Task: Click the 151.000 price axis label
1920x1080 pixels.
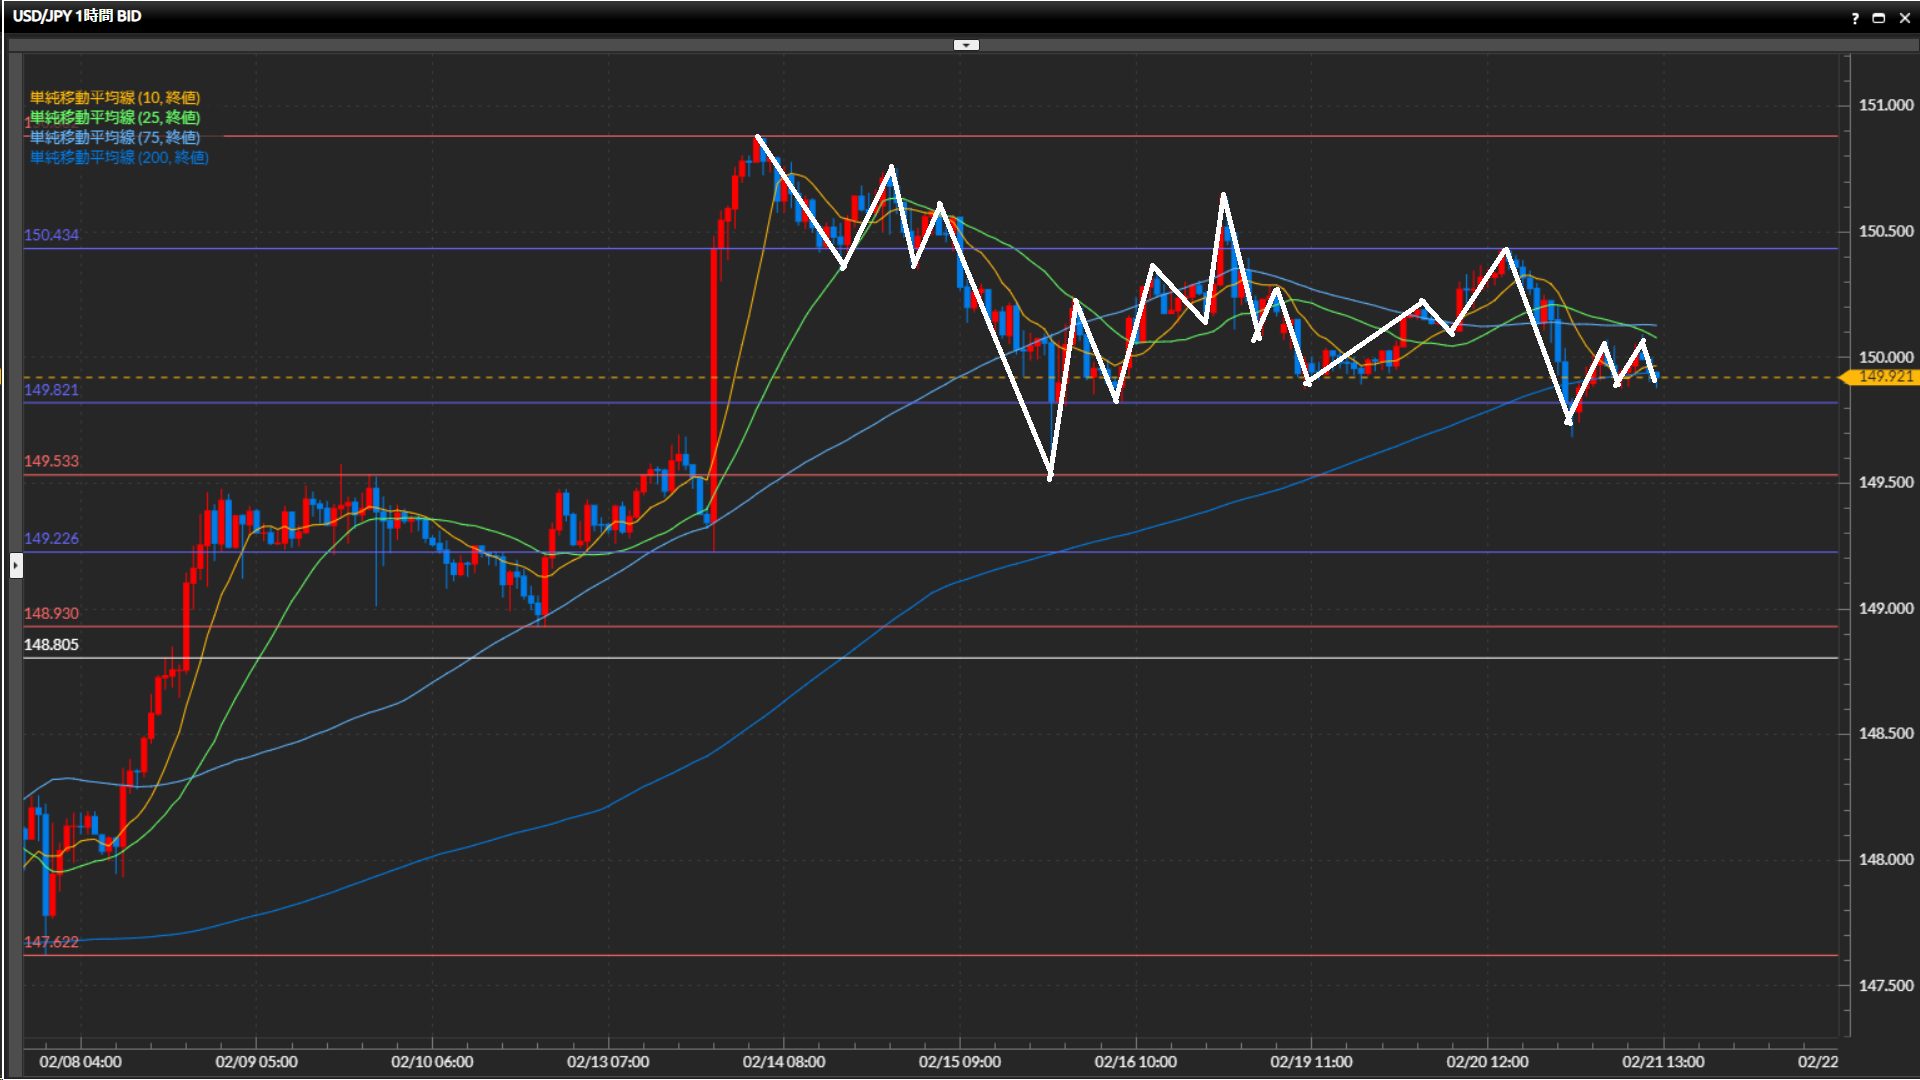Action: click(1885, 105)
